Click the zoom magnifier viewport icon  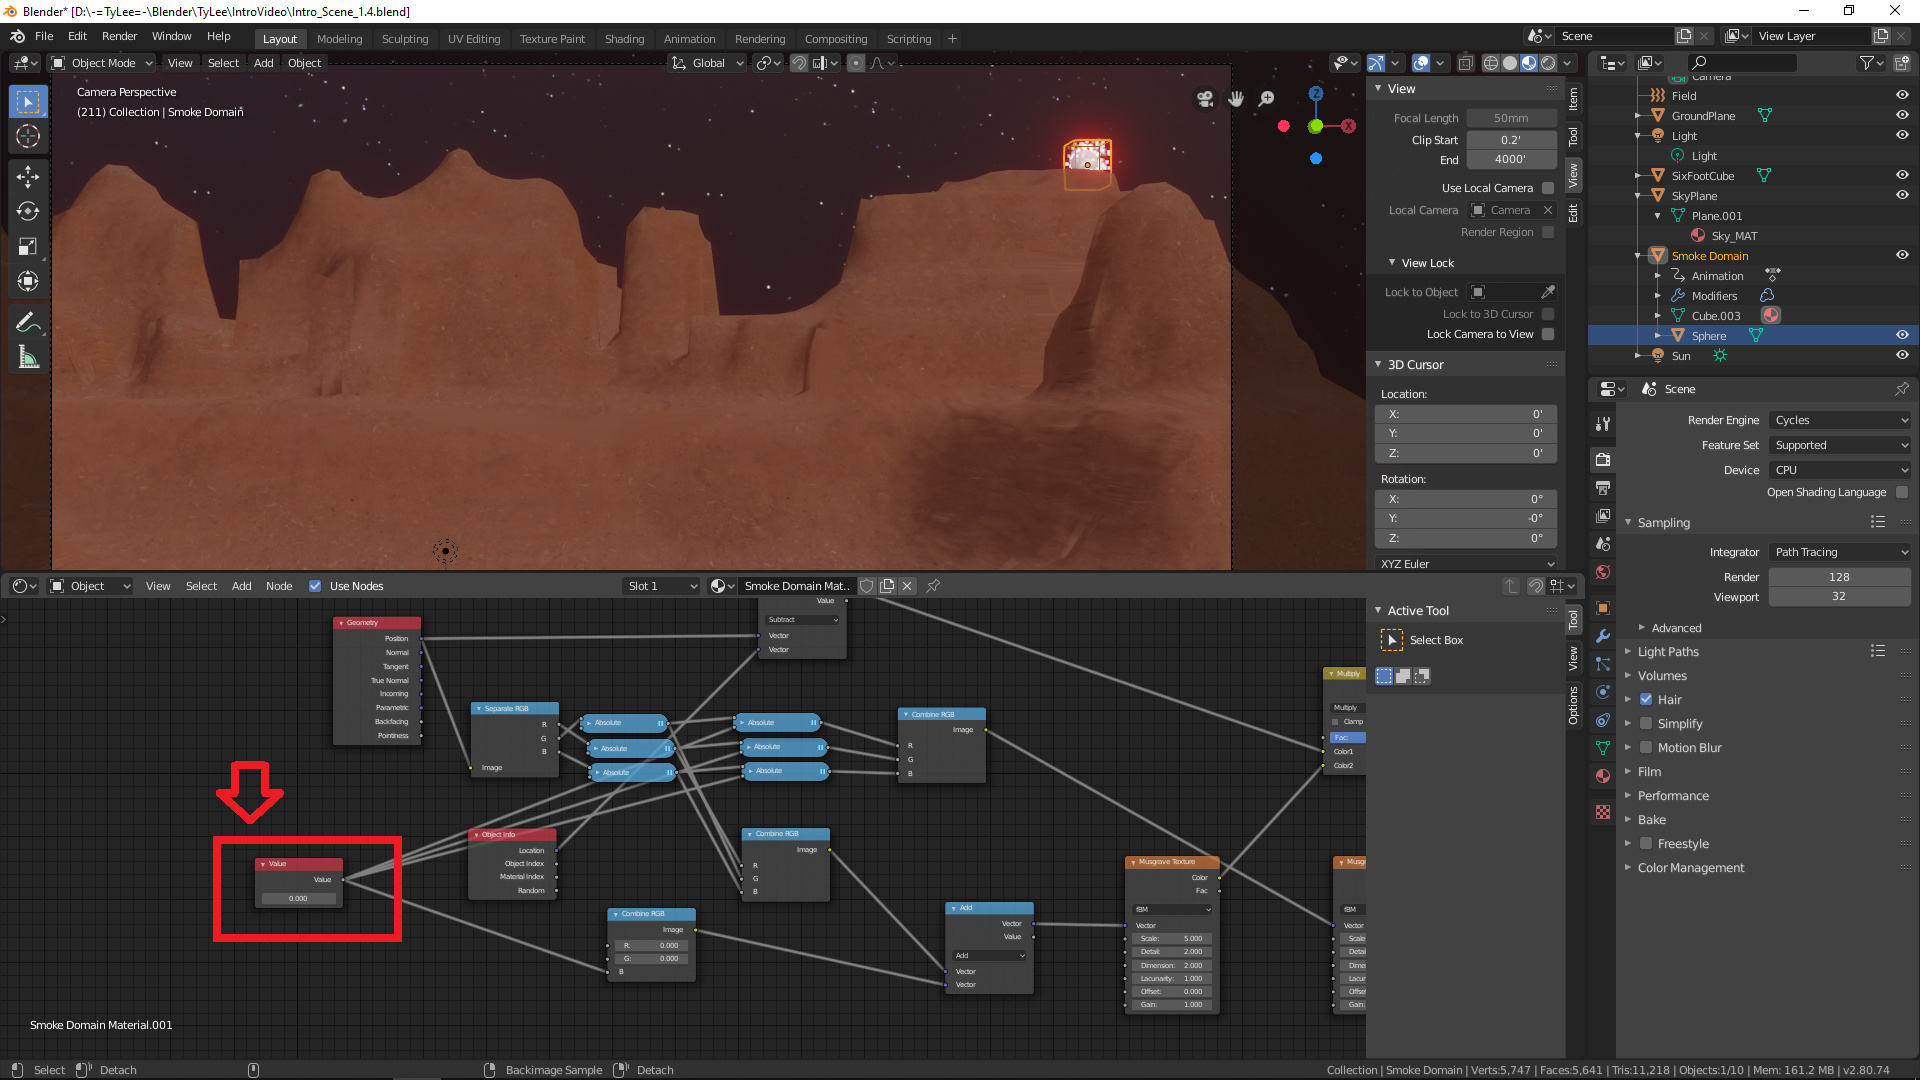pyautogui.click(x=1267, y=98)
